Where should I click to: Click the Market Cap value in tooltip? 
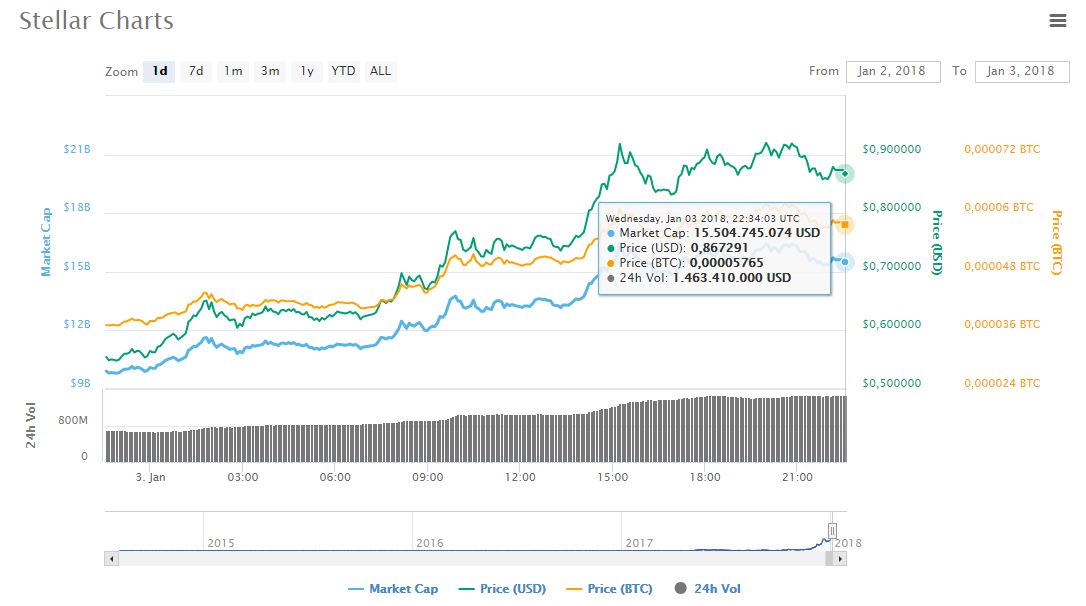tap(756, 233)
